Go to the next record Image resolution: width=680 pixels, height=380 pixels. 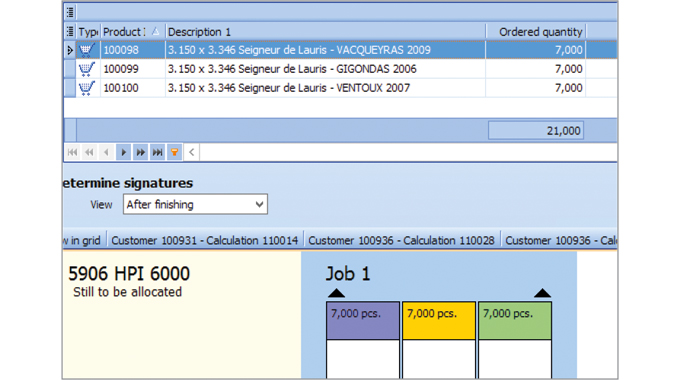click(124, 152)
